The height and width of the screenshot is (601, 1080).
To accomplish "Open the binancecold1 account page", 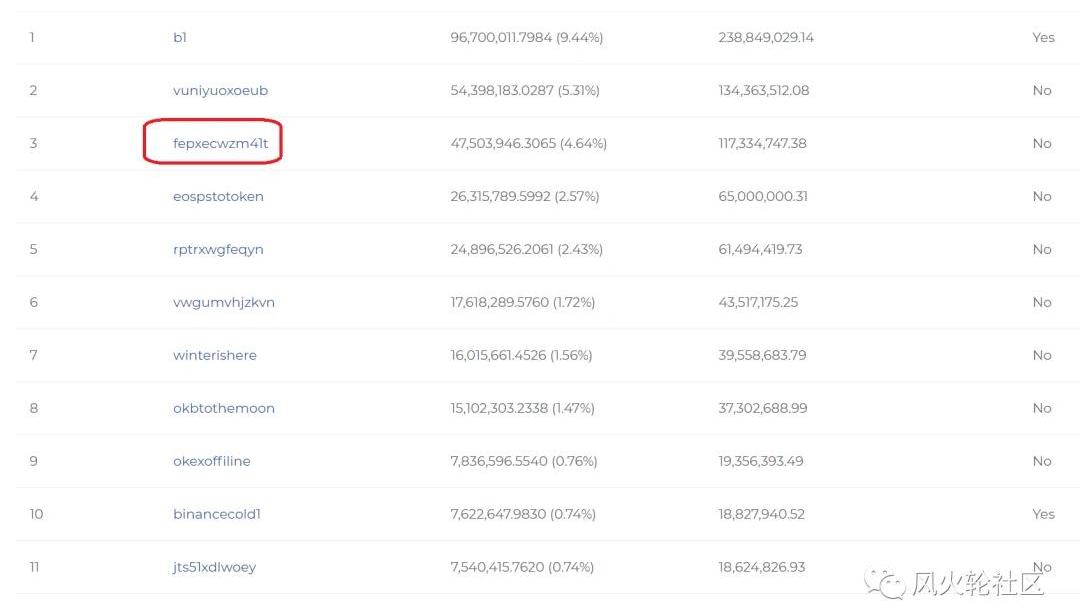I will tap(216, 515).
